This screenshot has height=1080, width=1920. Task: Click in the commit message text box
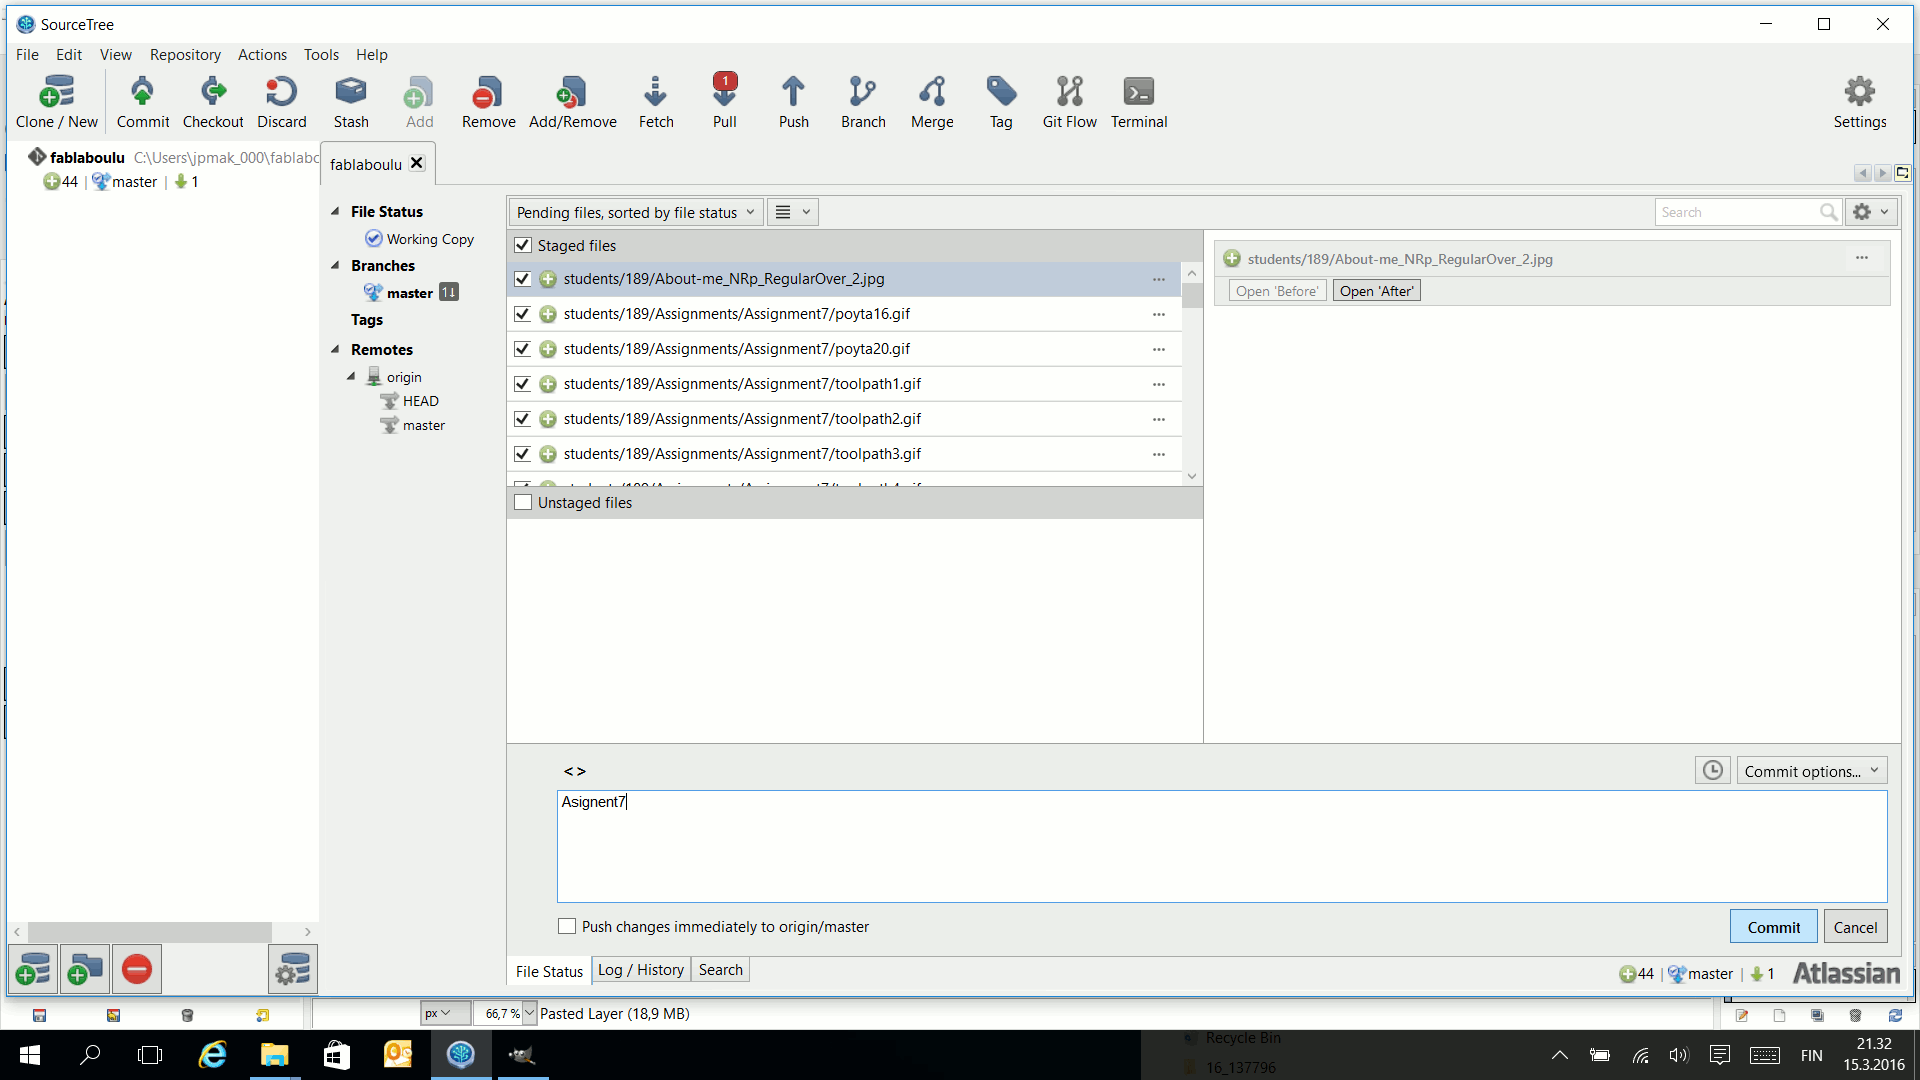coord(1221,846)
